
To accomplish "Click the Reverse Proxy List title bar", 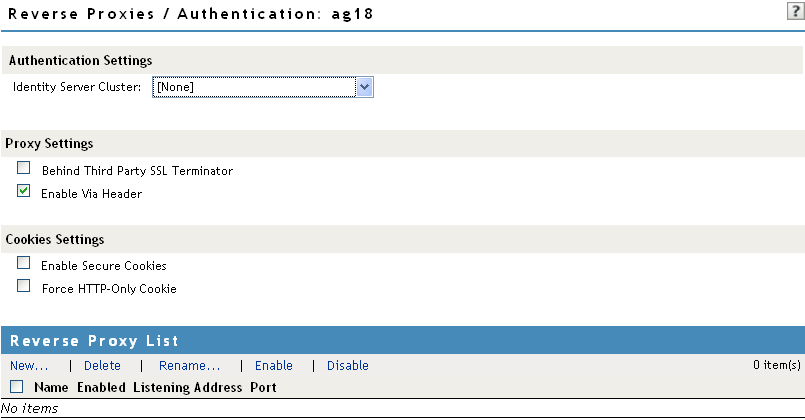I will click(402, 341).
